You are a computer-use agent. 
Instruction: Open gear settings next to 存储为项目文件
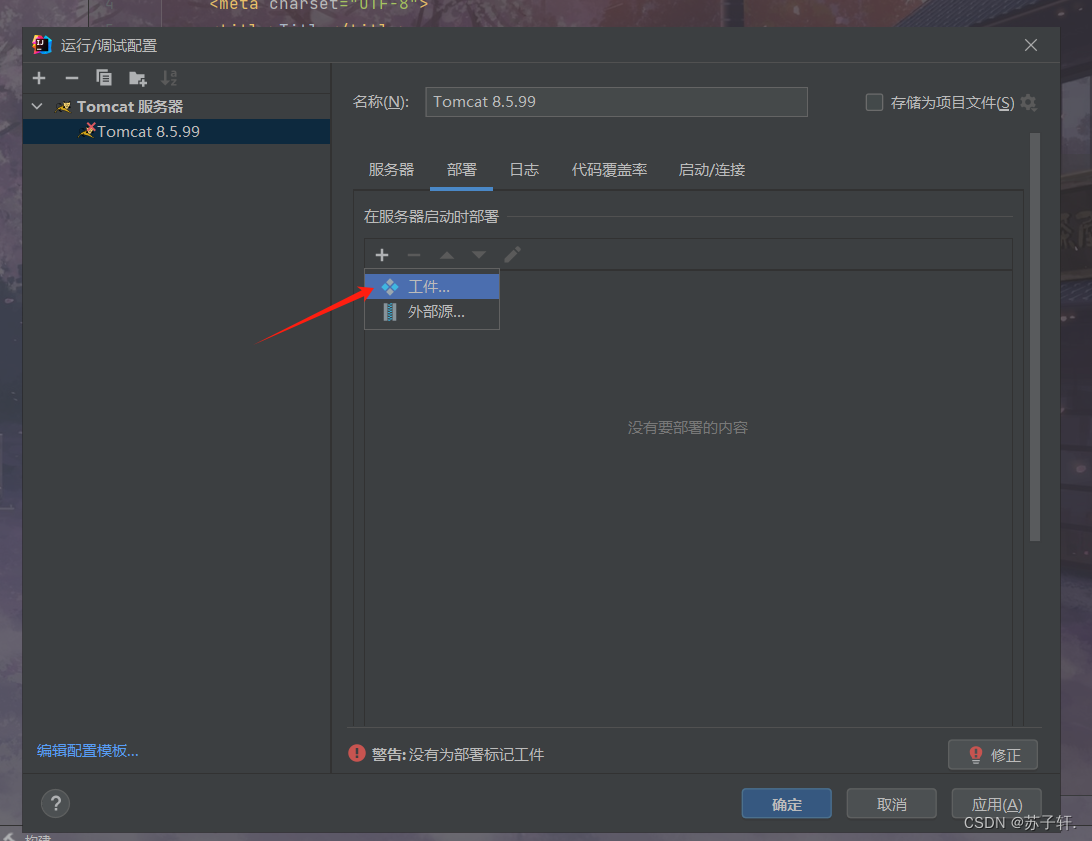click(1028, 103)
